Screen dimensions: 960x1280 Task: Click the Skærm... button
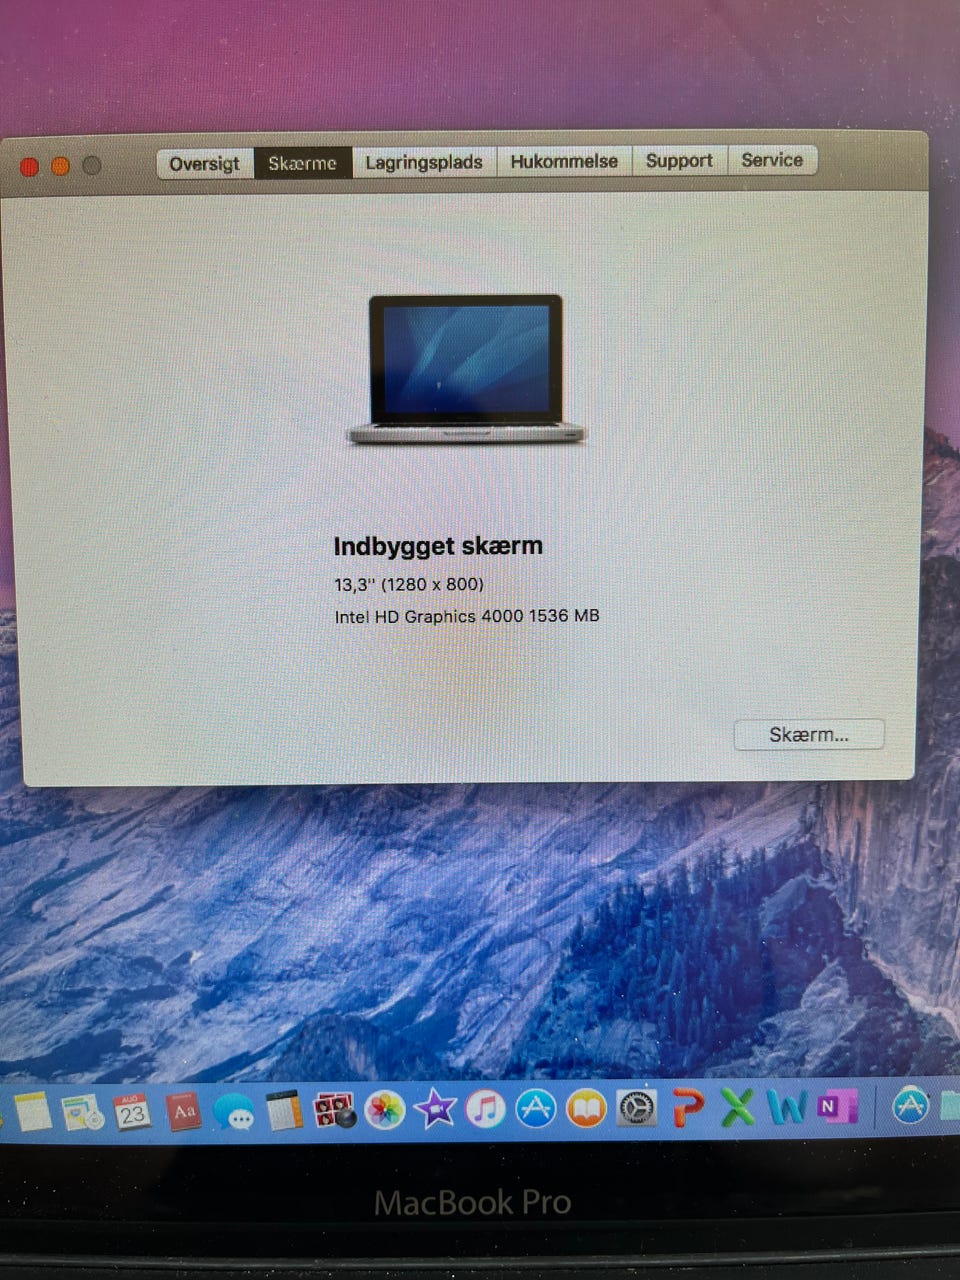click(x=809, y=735)
